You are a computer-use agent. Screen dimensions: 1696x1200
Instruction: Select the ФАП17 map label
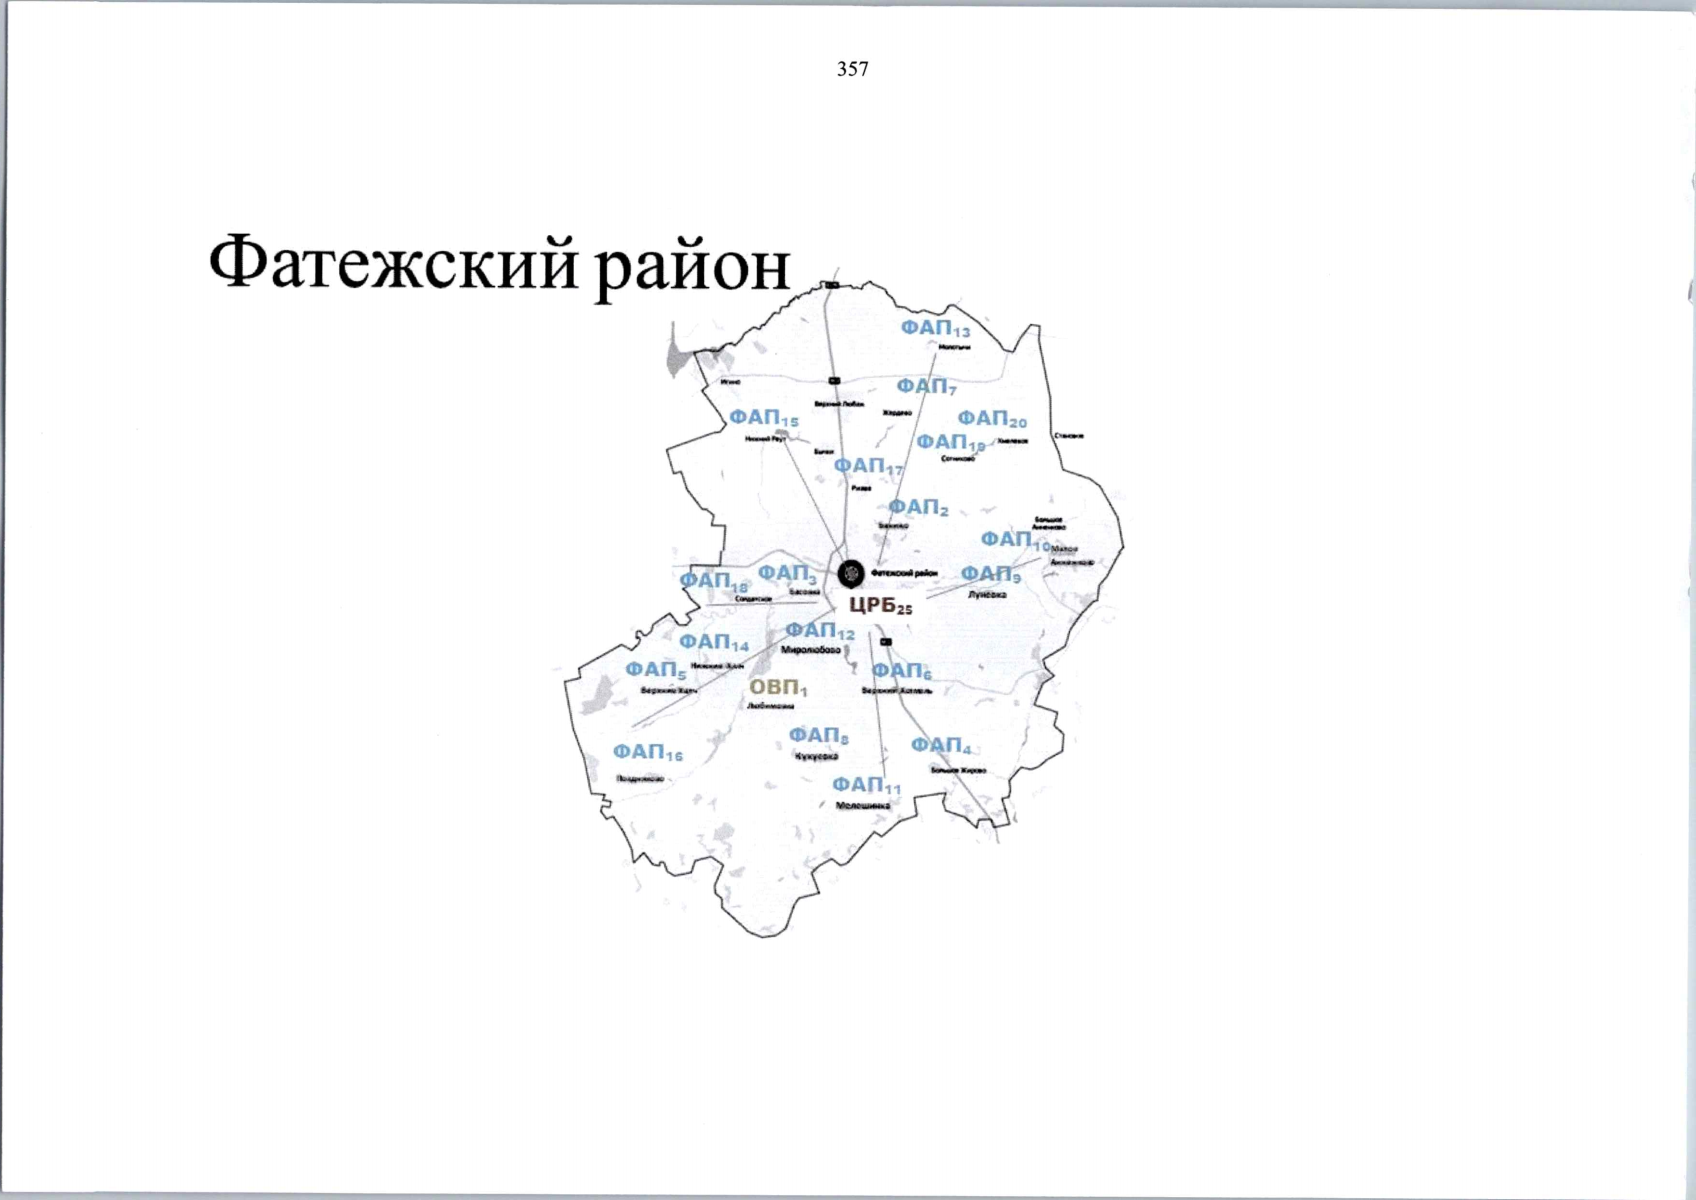pyautogui.click(x=867, y=467)
